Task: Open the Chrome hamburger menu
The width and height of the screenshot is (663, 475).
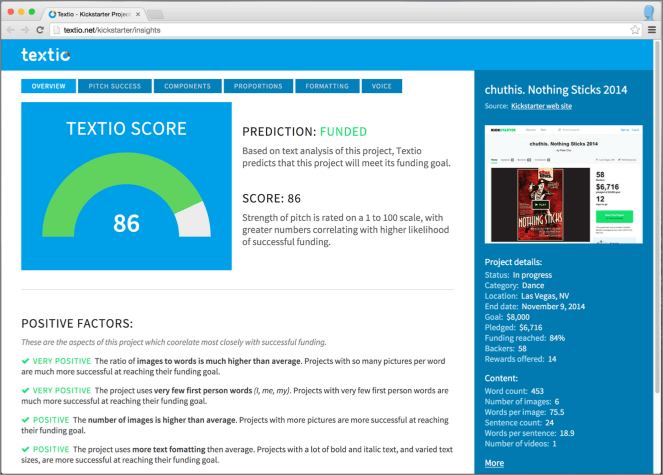Action: [x=652, y=30]
